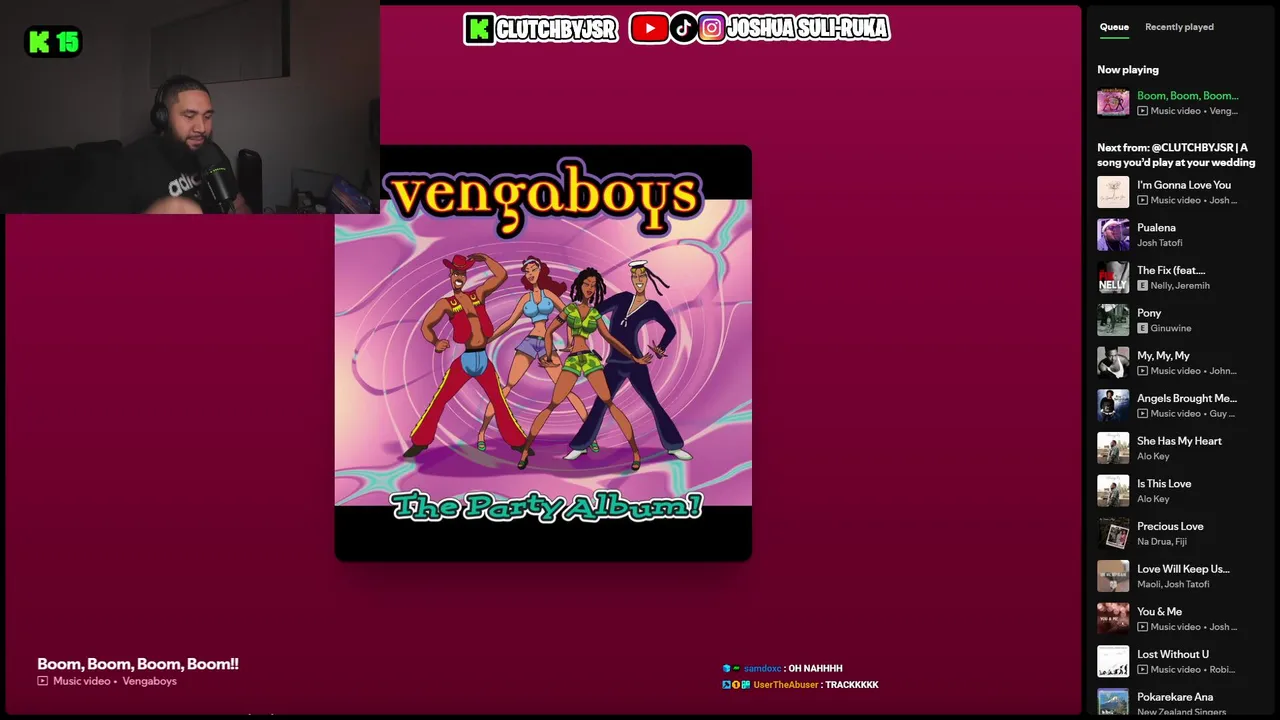Click music video icon under My, My, My
The width and height of the screenshot is (1280, 720).
(1142, 371)
